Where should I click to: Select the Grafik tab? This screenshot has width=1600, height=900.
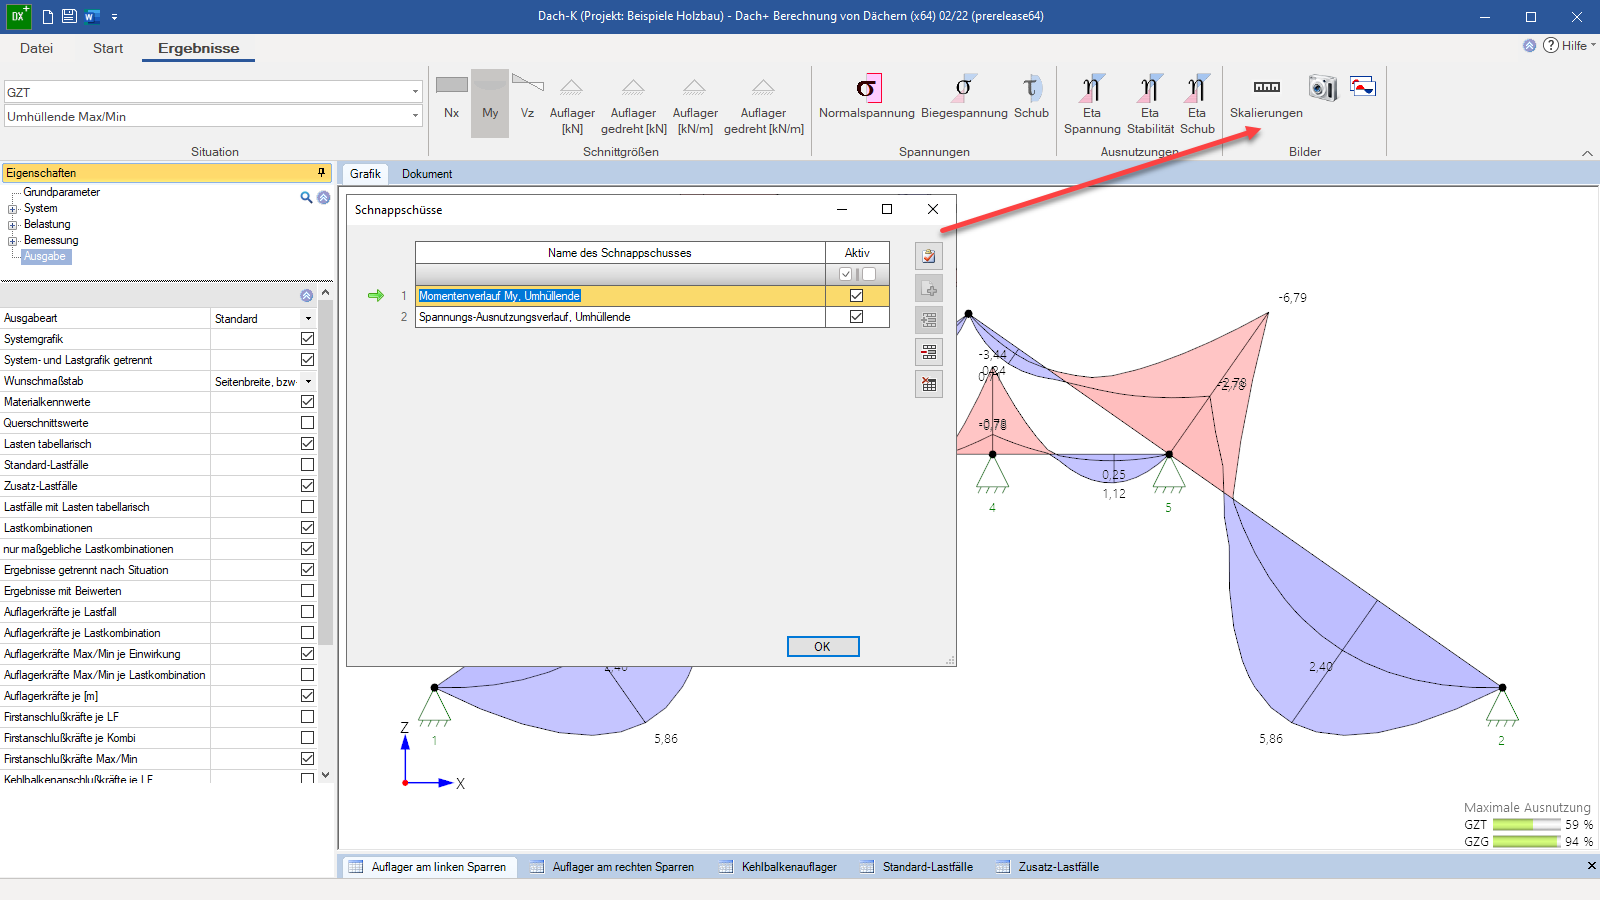pyautogui.click(x=365, y=174)
